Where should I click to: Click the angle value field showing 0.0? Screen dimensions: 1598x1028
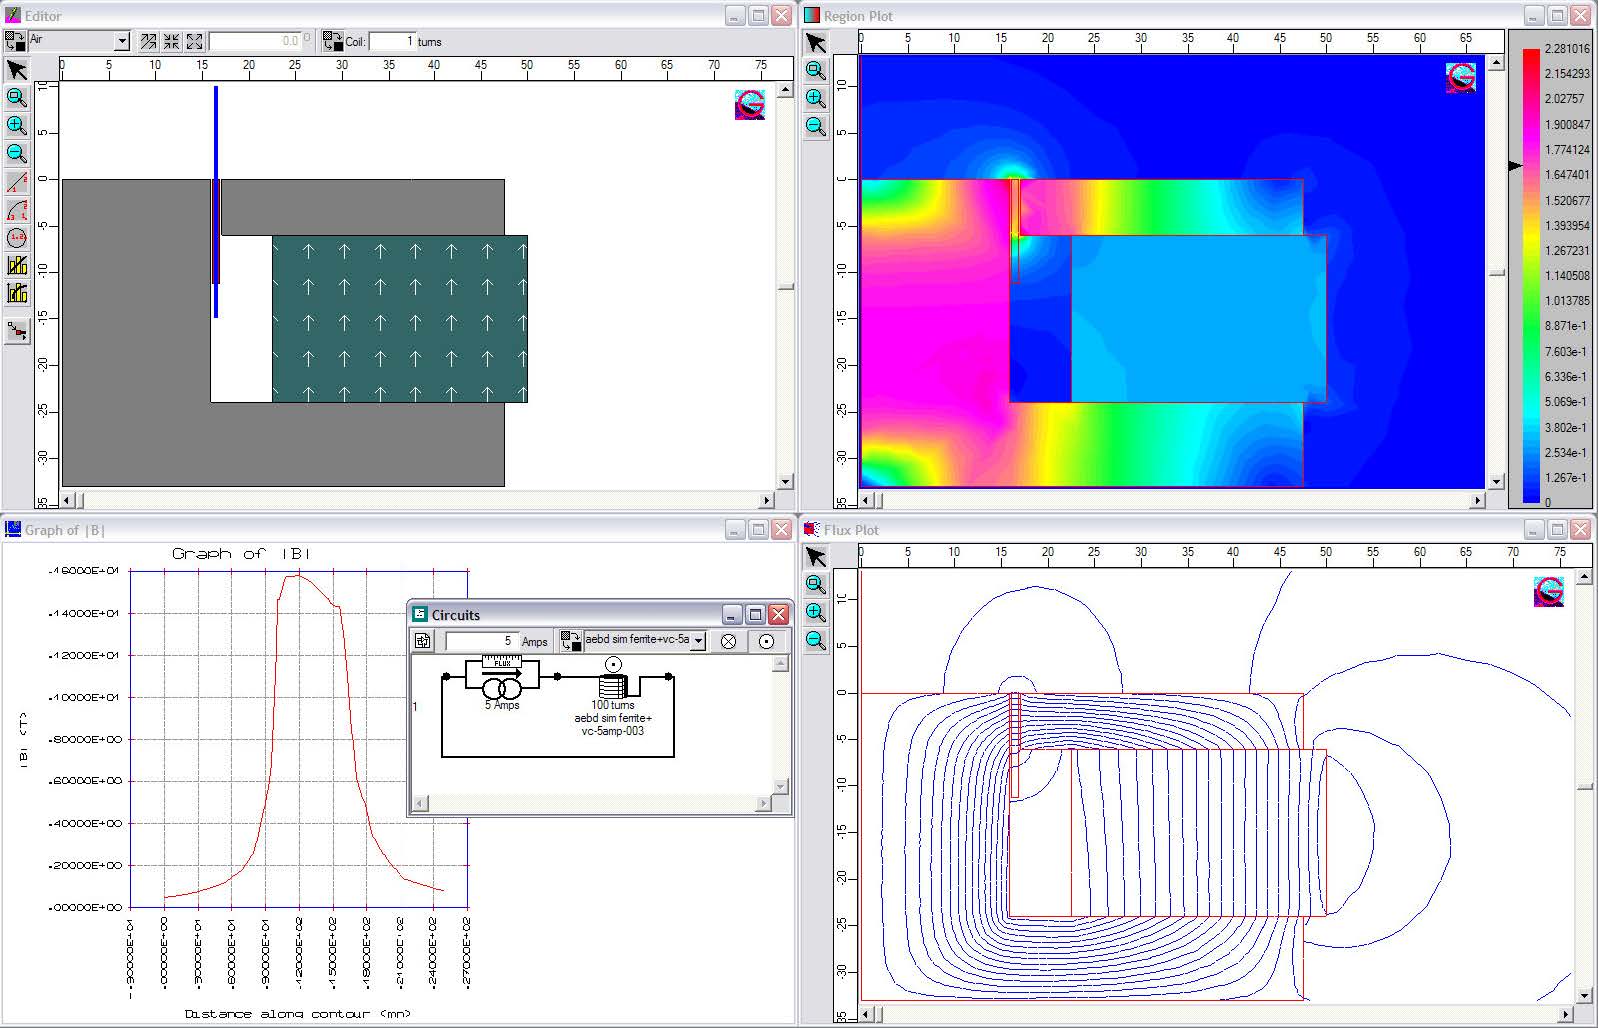click(x=255, y=41)
